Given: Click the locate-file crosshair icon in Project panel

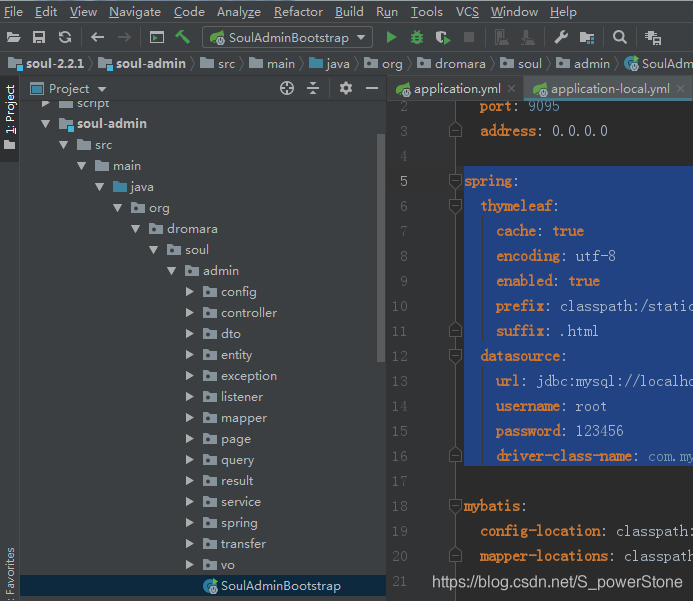Looking at the screenshot, I should coord(287,88).
